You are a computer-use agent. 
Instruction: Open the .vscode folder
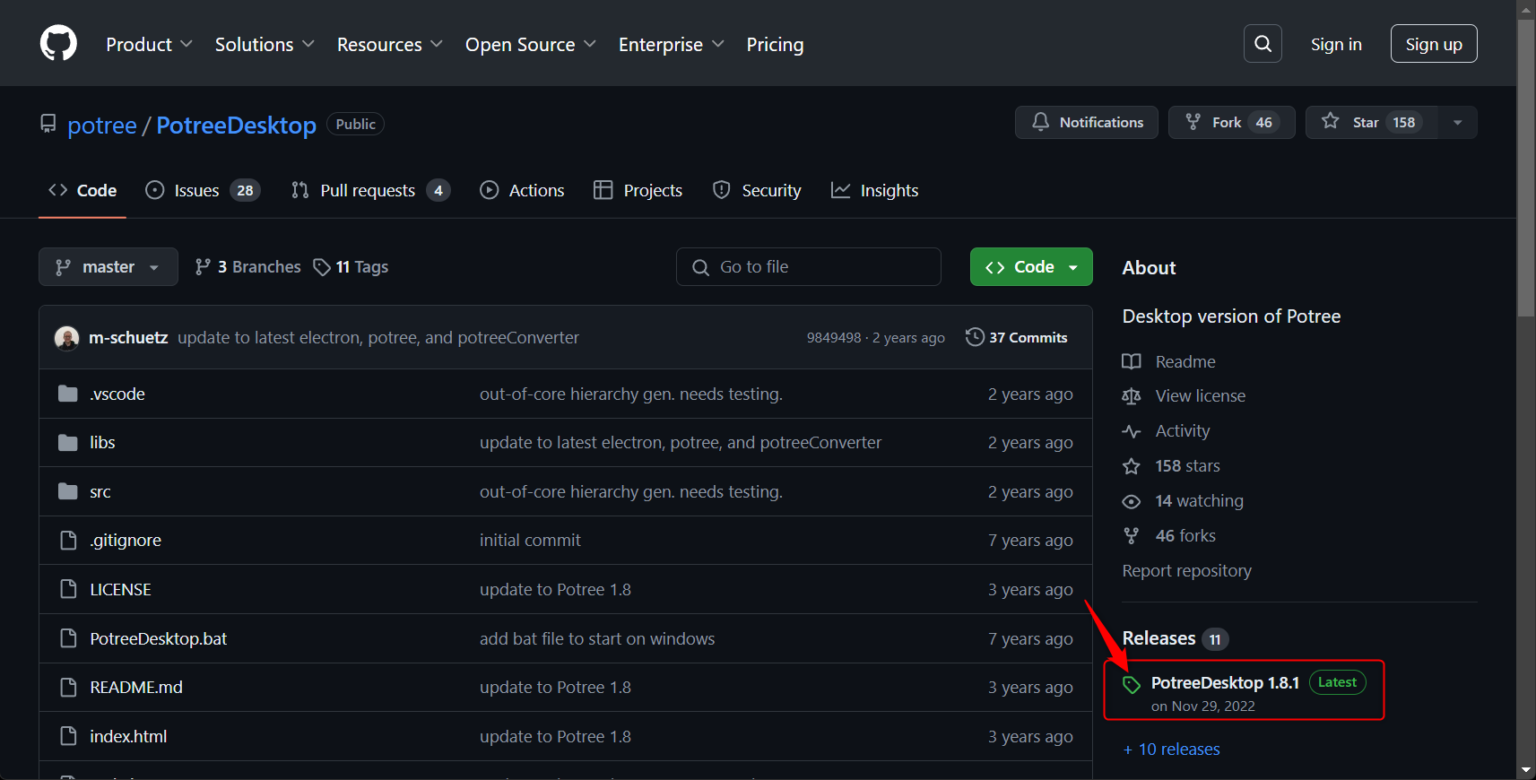117,394
